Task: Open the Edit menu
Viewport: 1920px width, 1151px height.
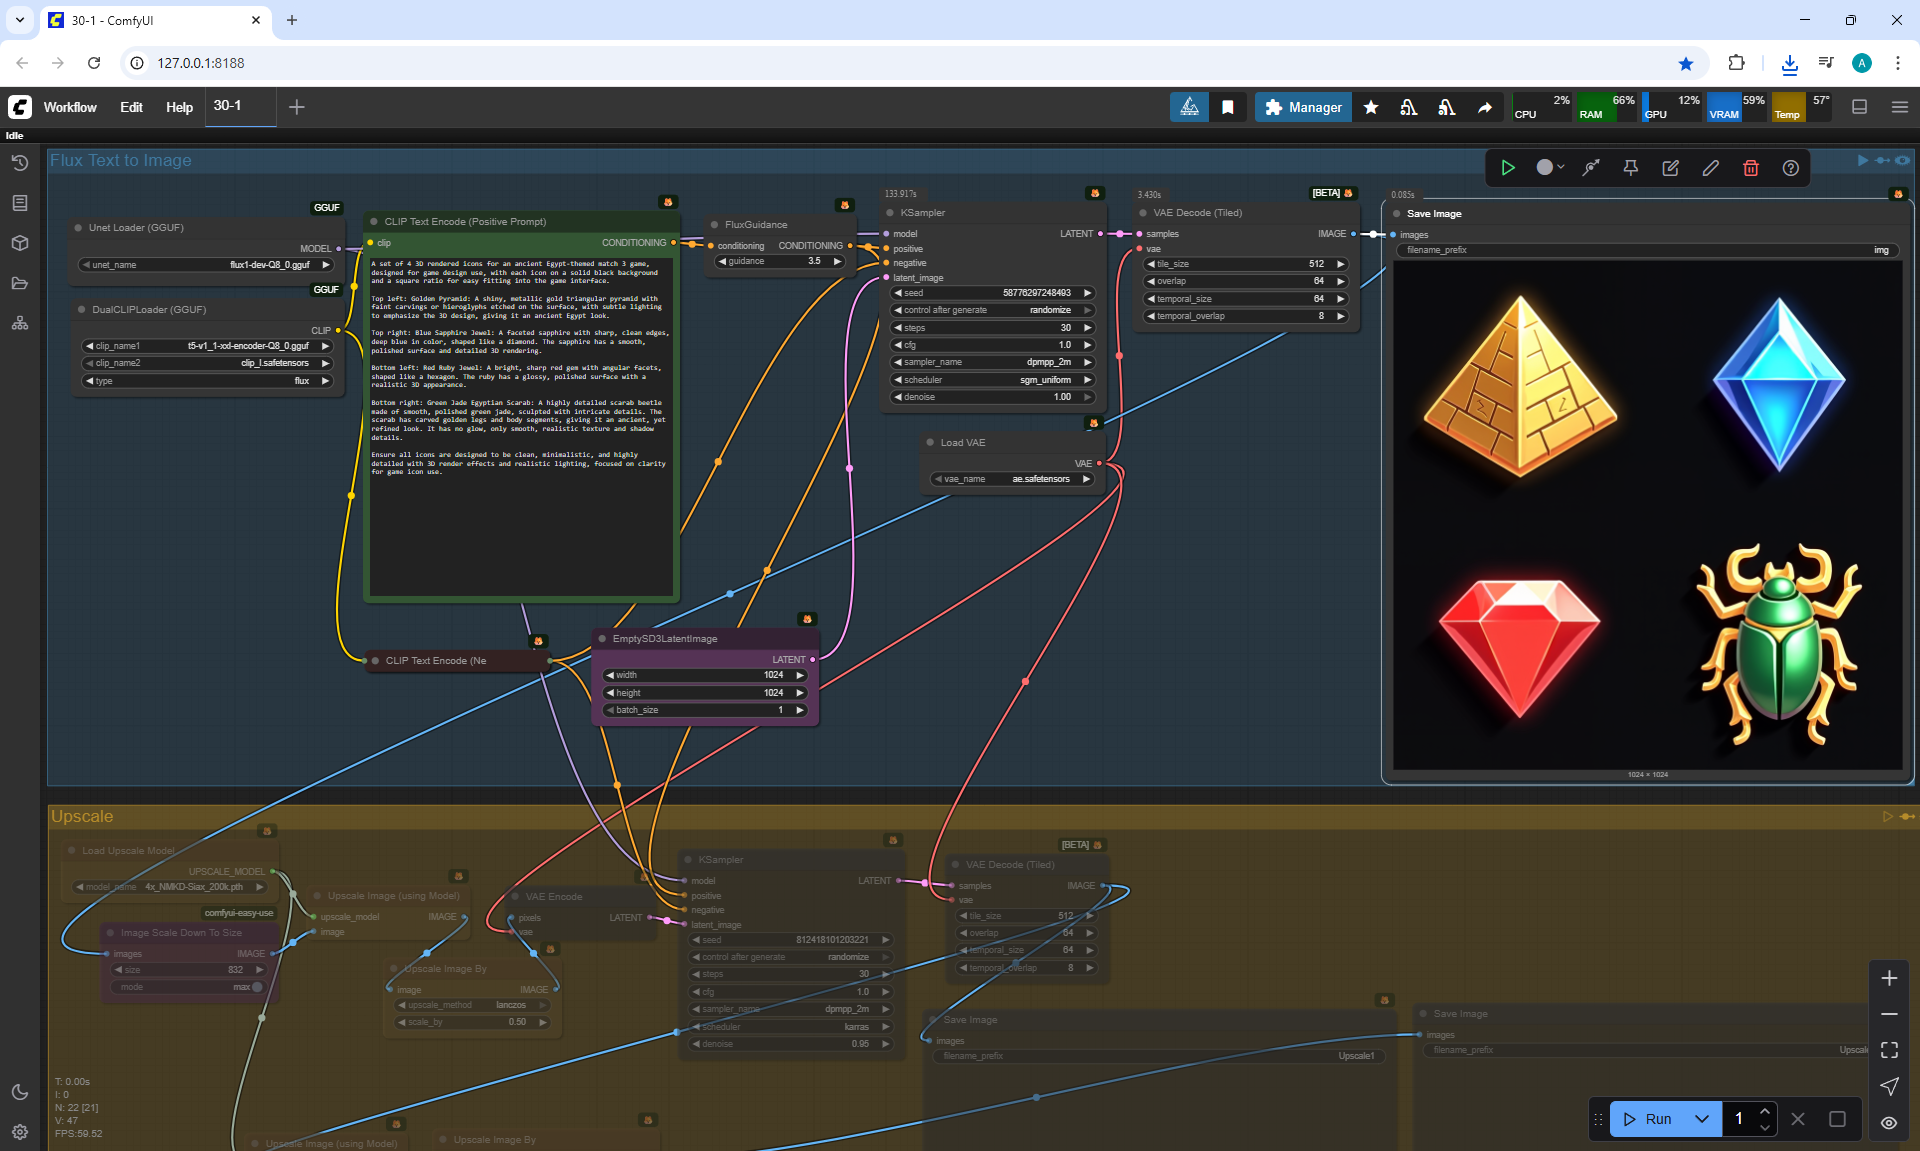Action: [131, 107]
